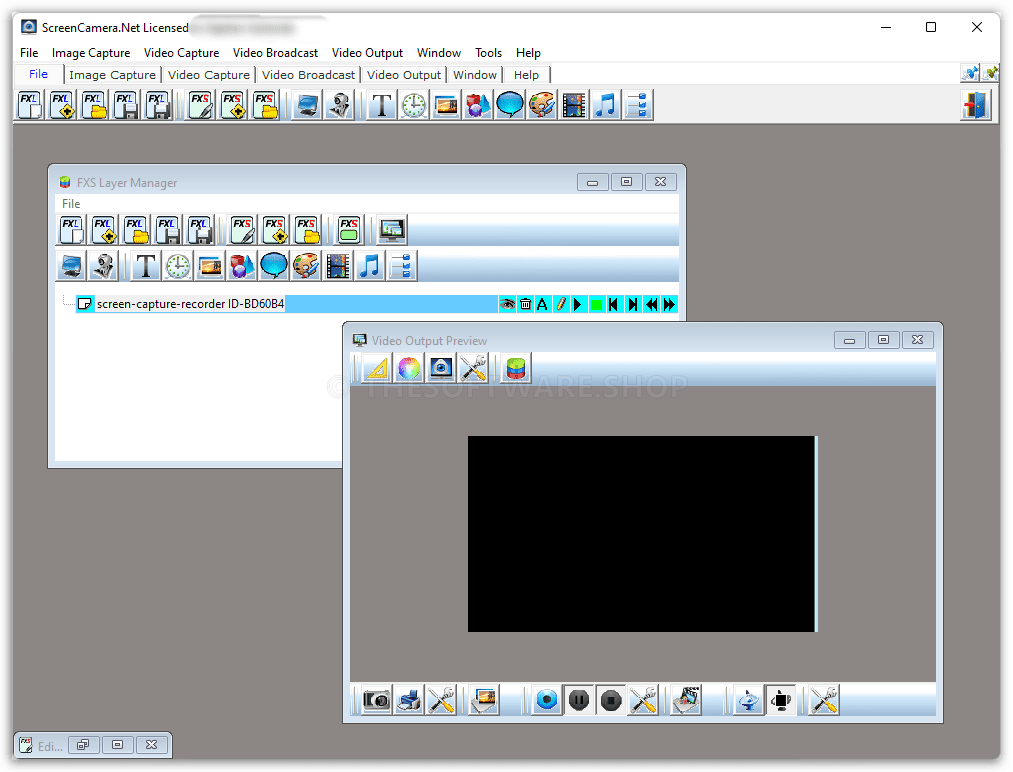Click the ruler triangle icon in Video Output Preview
This screenshot has height=772, width=1013.
pyautogui.click(x=377, y=369)
